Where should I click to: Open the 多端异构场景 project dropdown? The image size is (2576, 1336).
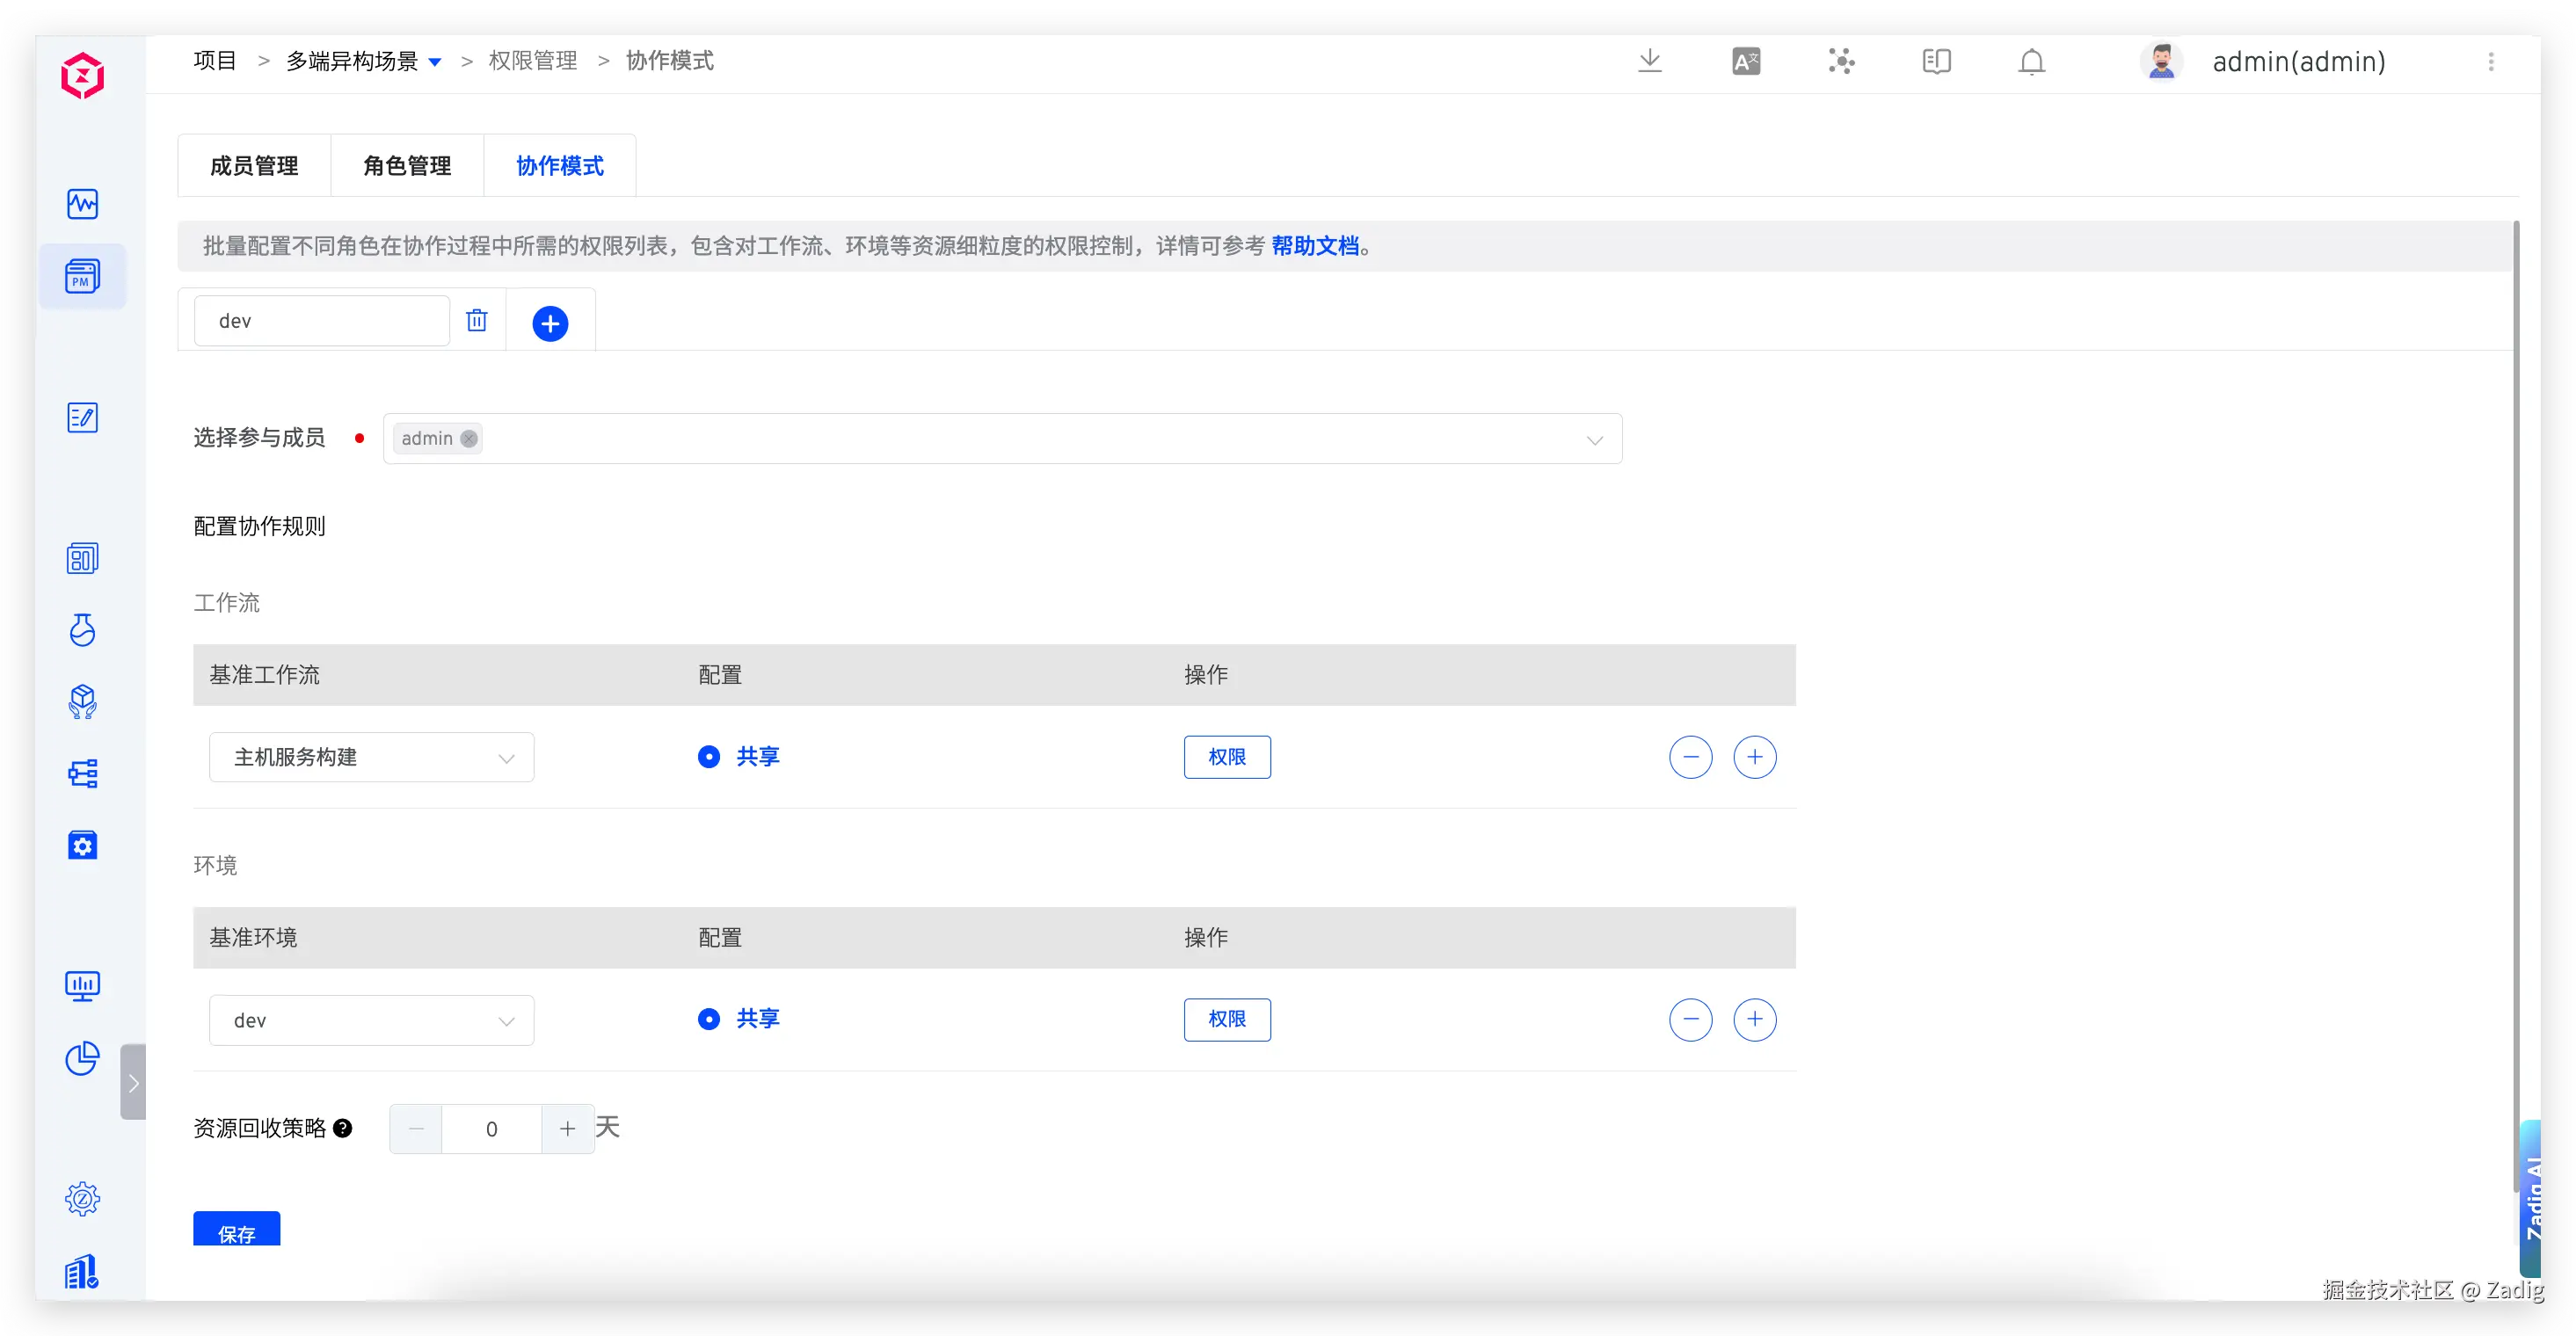click(434, 62)
